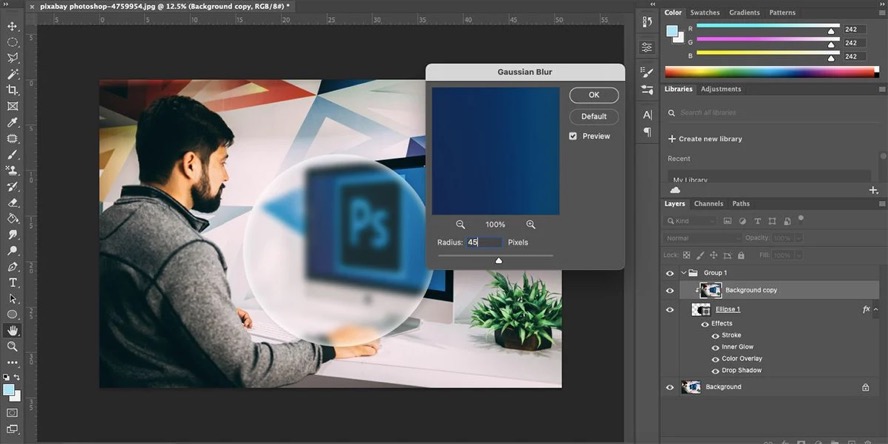Select the Move tool

(13, 26)
